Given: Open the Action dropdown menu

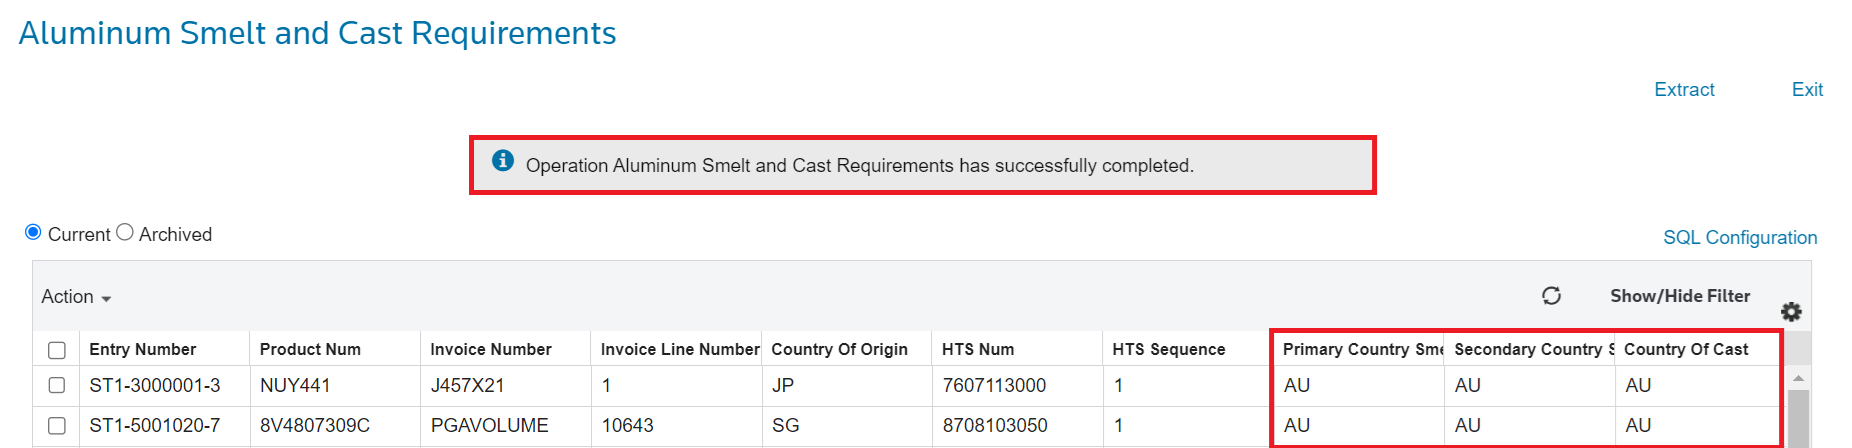Looking at the screenshot, I should click(x=76, y=297).
